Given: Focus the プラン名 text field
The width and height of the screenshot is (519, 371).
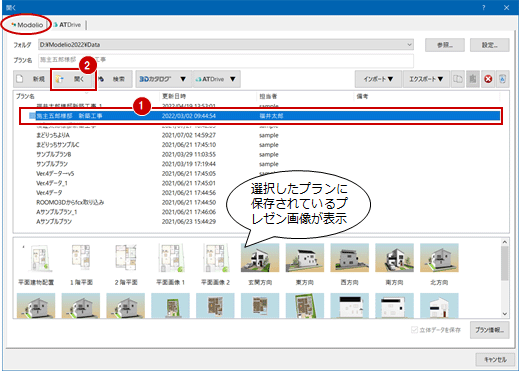Looking at the screenshot, I should (226, 60).
